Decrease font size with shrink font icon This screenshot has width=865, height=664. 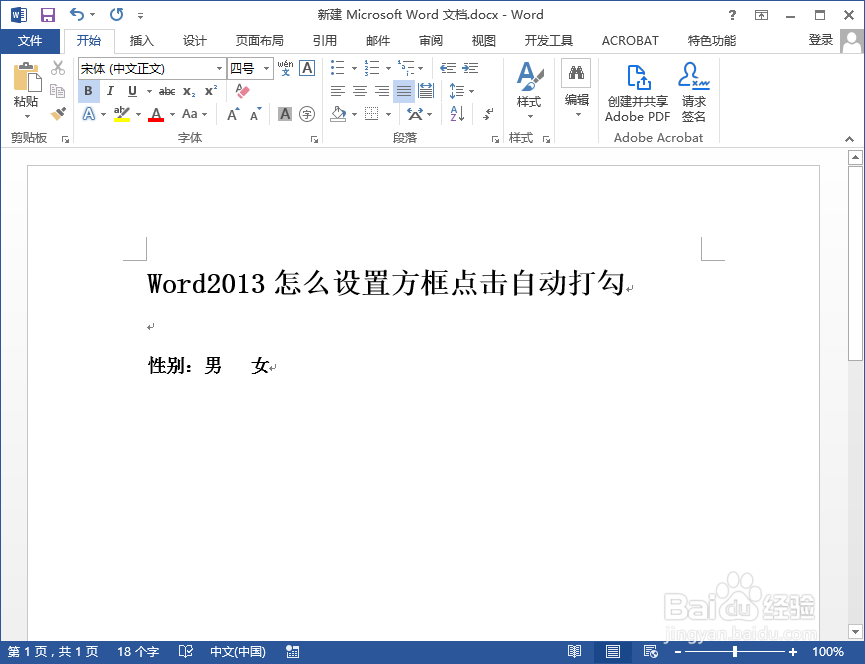pyautogui.click(x=255, y=114)
